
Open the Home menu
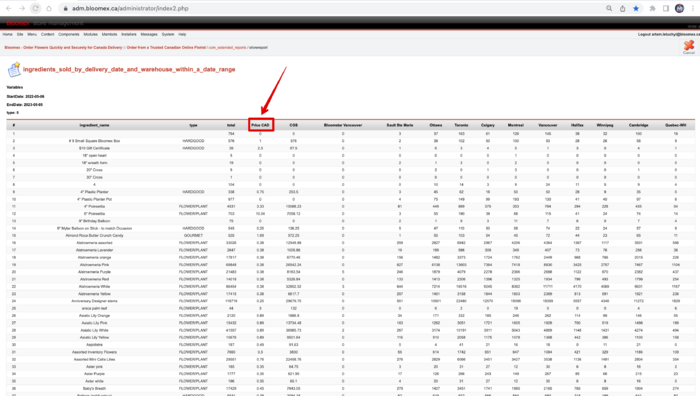coord(8,34)
